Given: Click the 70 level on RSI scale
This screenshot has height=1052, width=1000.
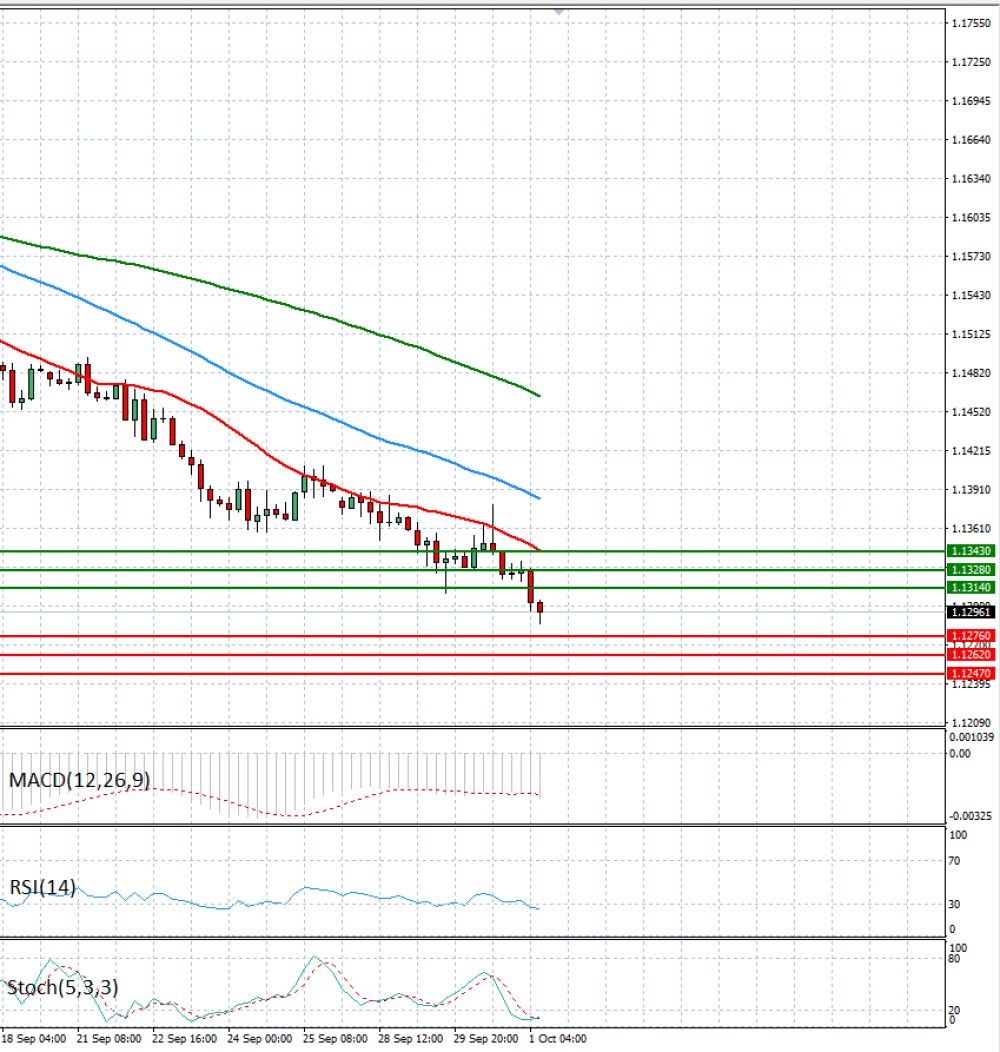Looking at the screenshot, I should click(954, 861).
